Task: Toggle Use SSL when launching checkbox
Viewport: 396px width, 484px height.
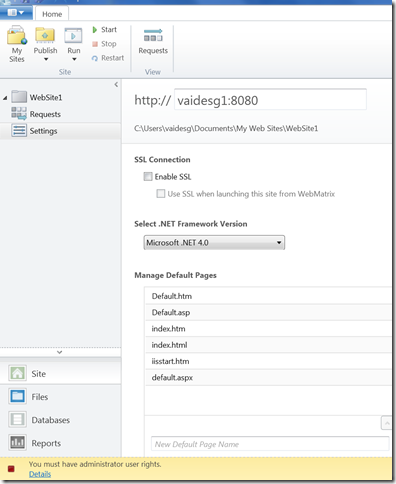Action: (x=161, y=194)
